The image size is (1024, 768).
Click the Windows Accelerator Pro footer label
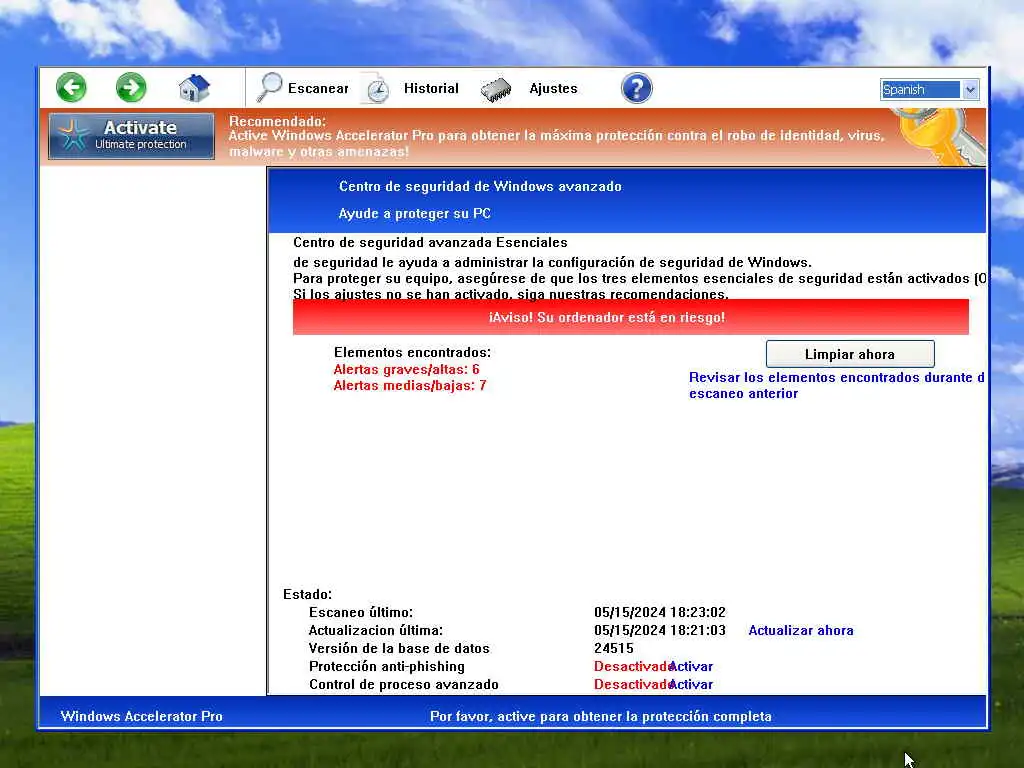[142, 716]
